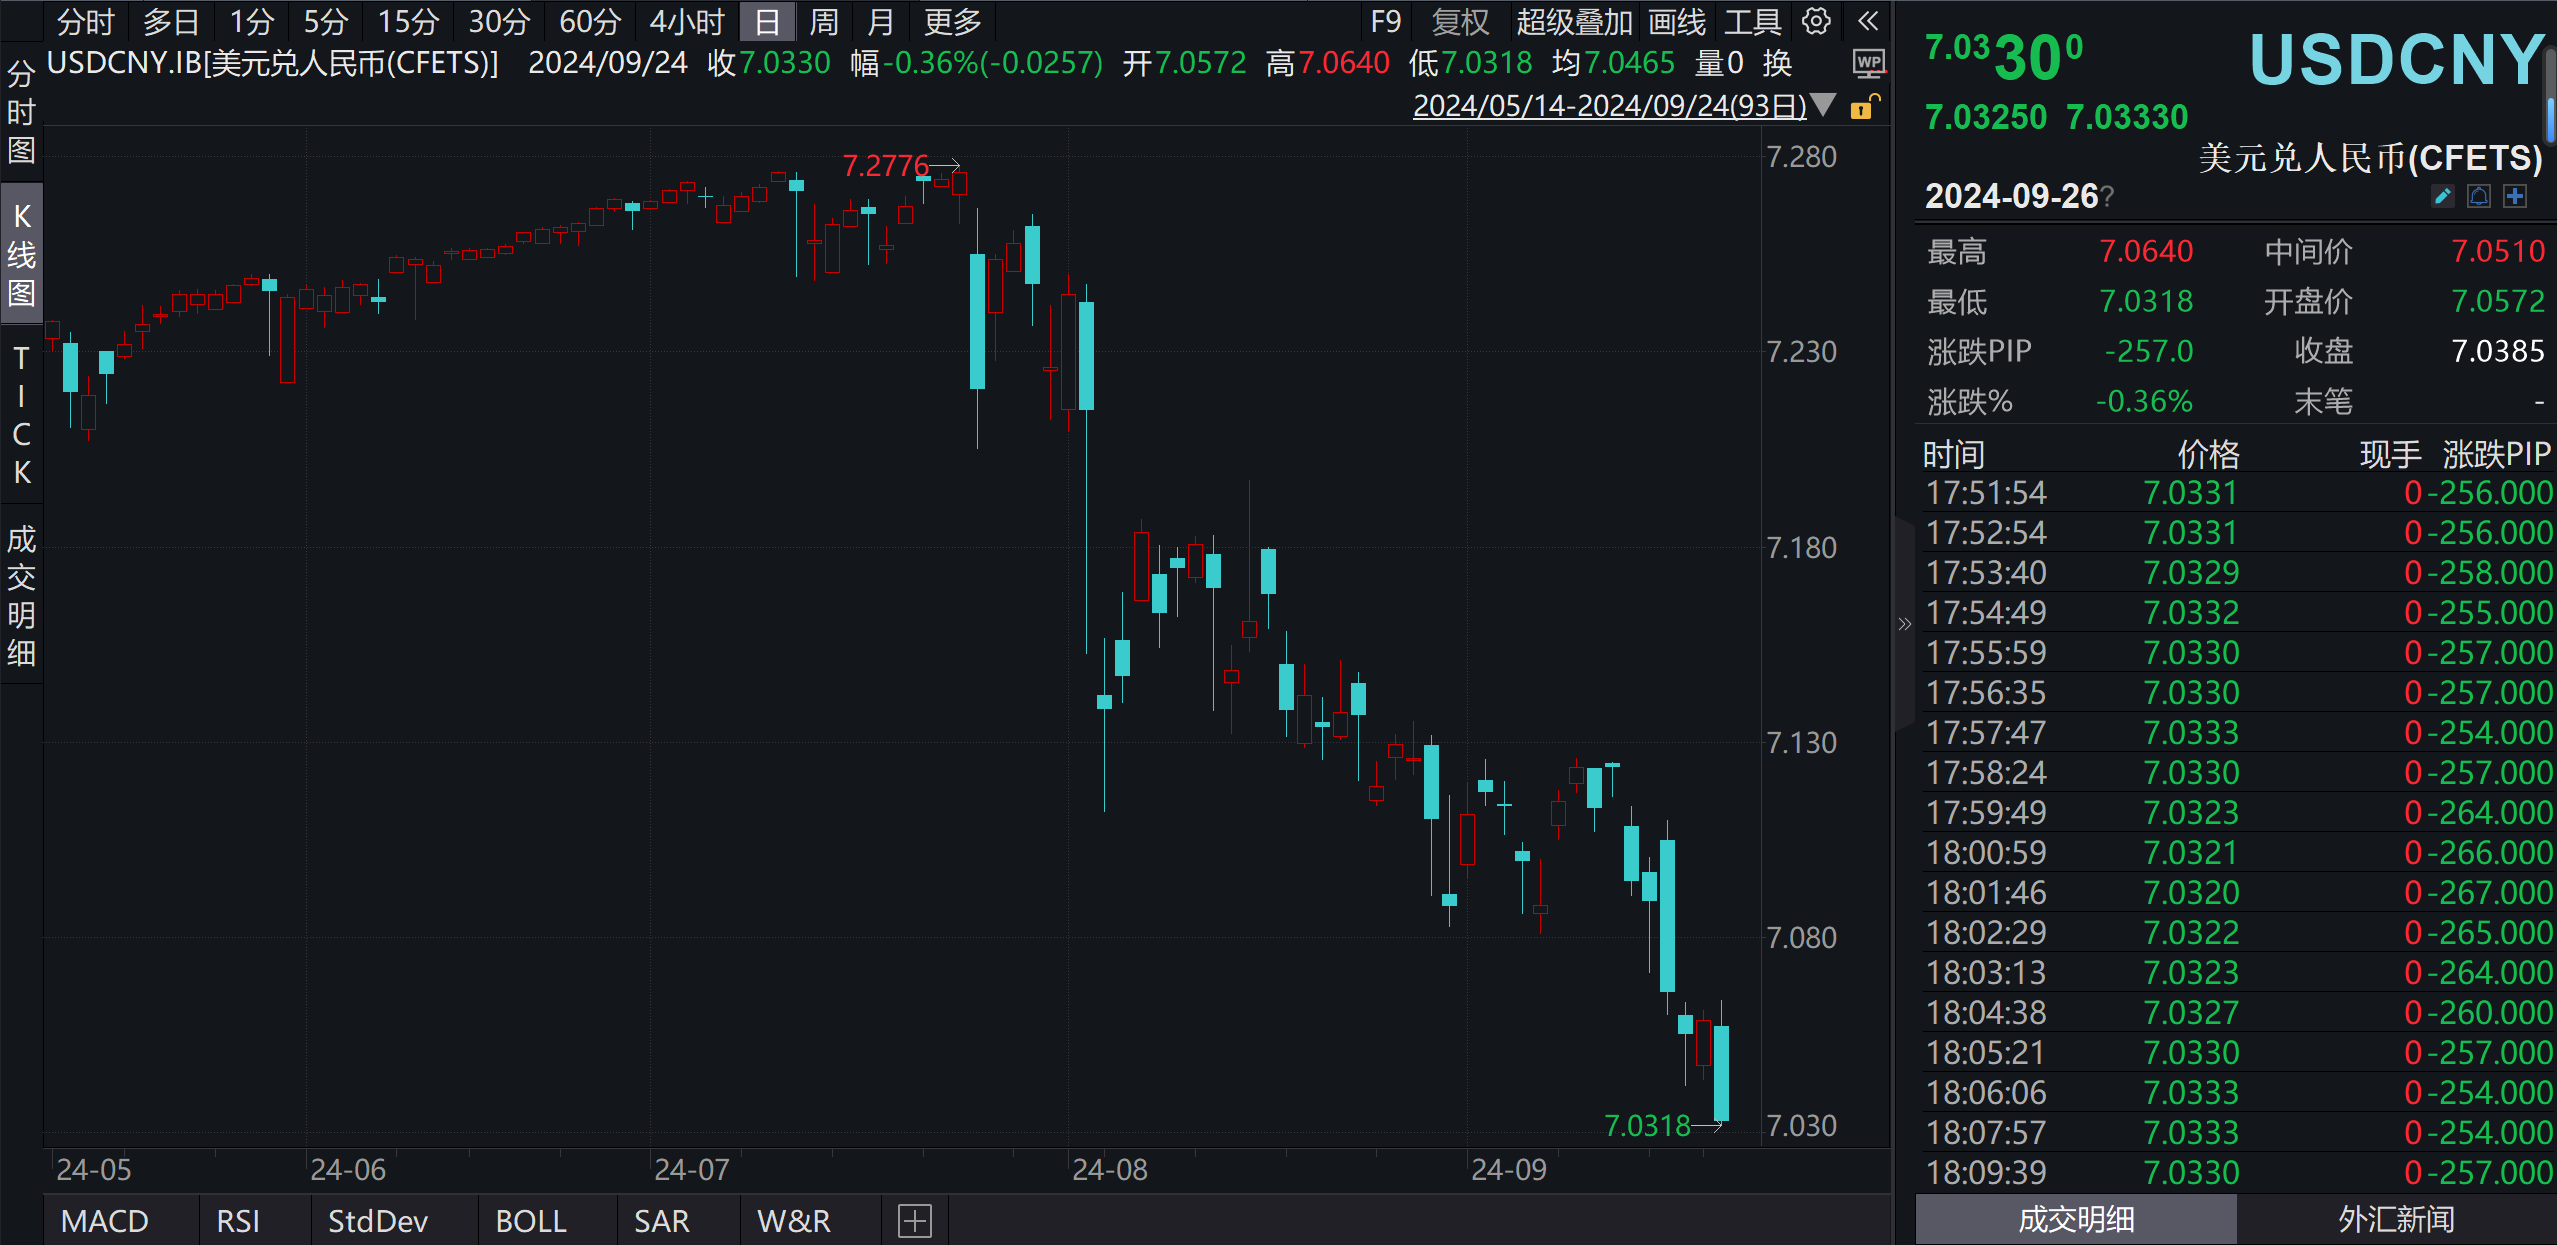The width and height of the screenshot is (2557, 1245).
Task: Click the 2024/05/14-2024/09/24 date range link
Action: tap(1609, 106)
